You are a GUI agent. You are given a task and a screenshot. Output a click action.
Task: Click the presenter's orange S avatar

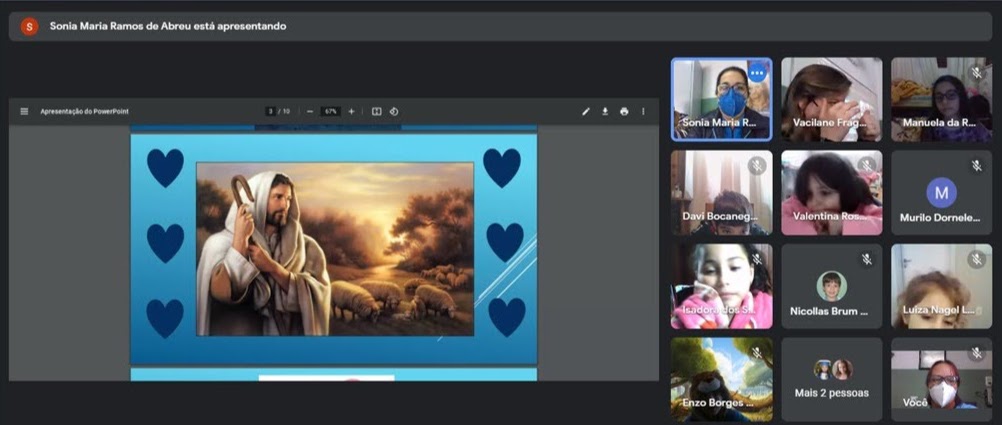pyautogui.click(x=29, y=26)
